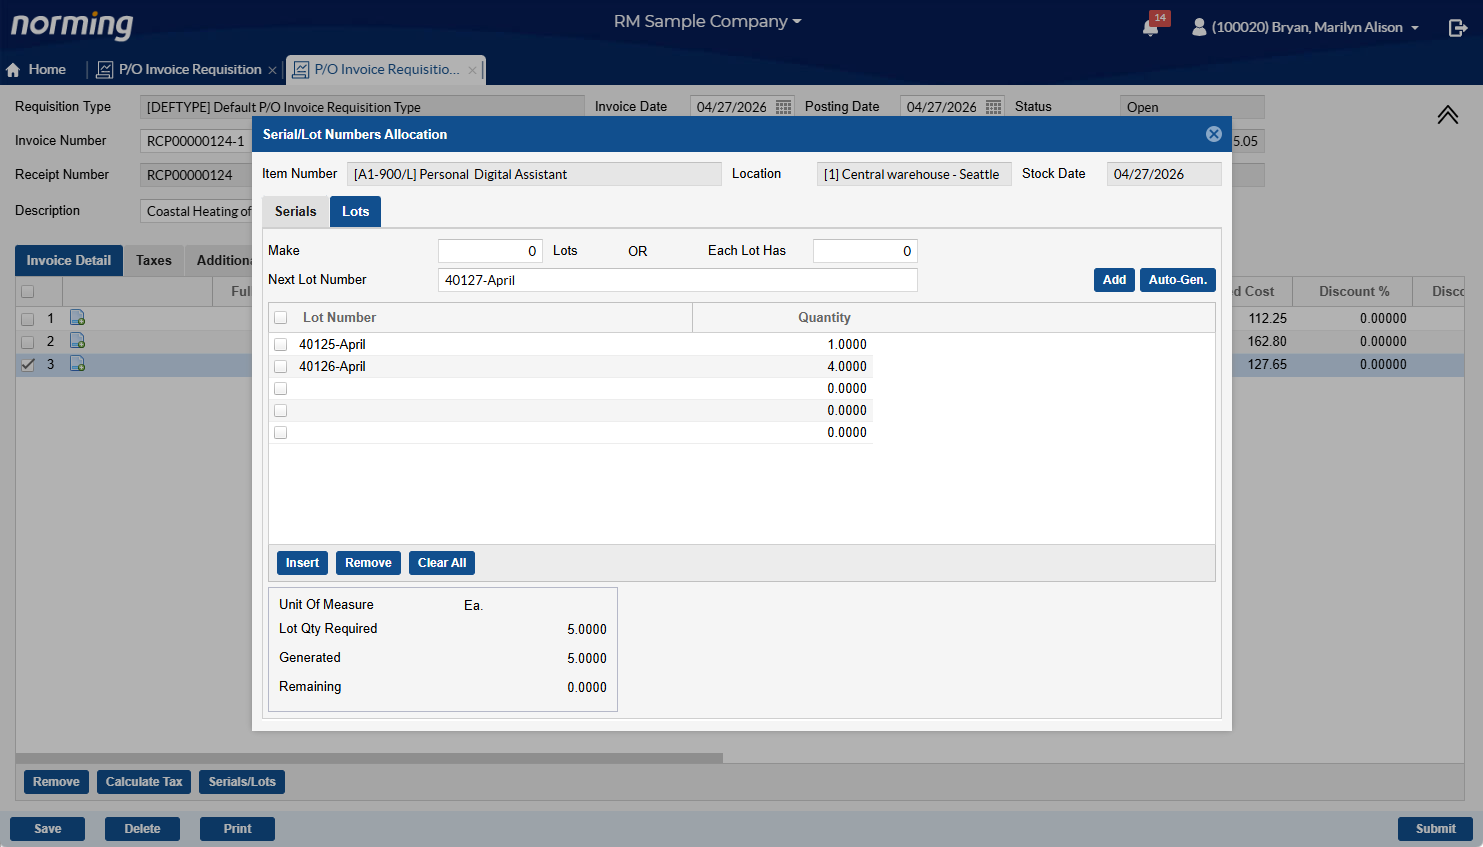Click the Auto-Gen. button
The height and width of the screenshot is (847, 1483).
pos(1177,280)
